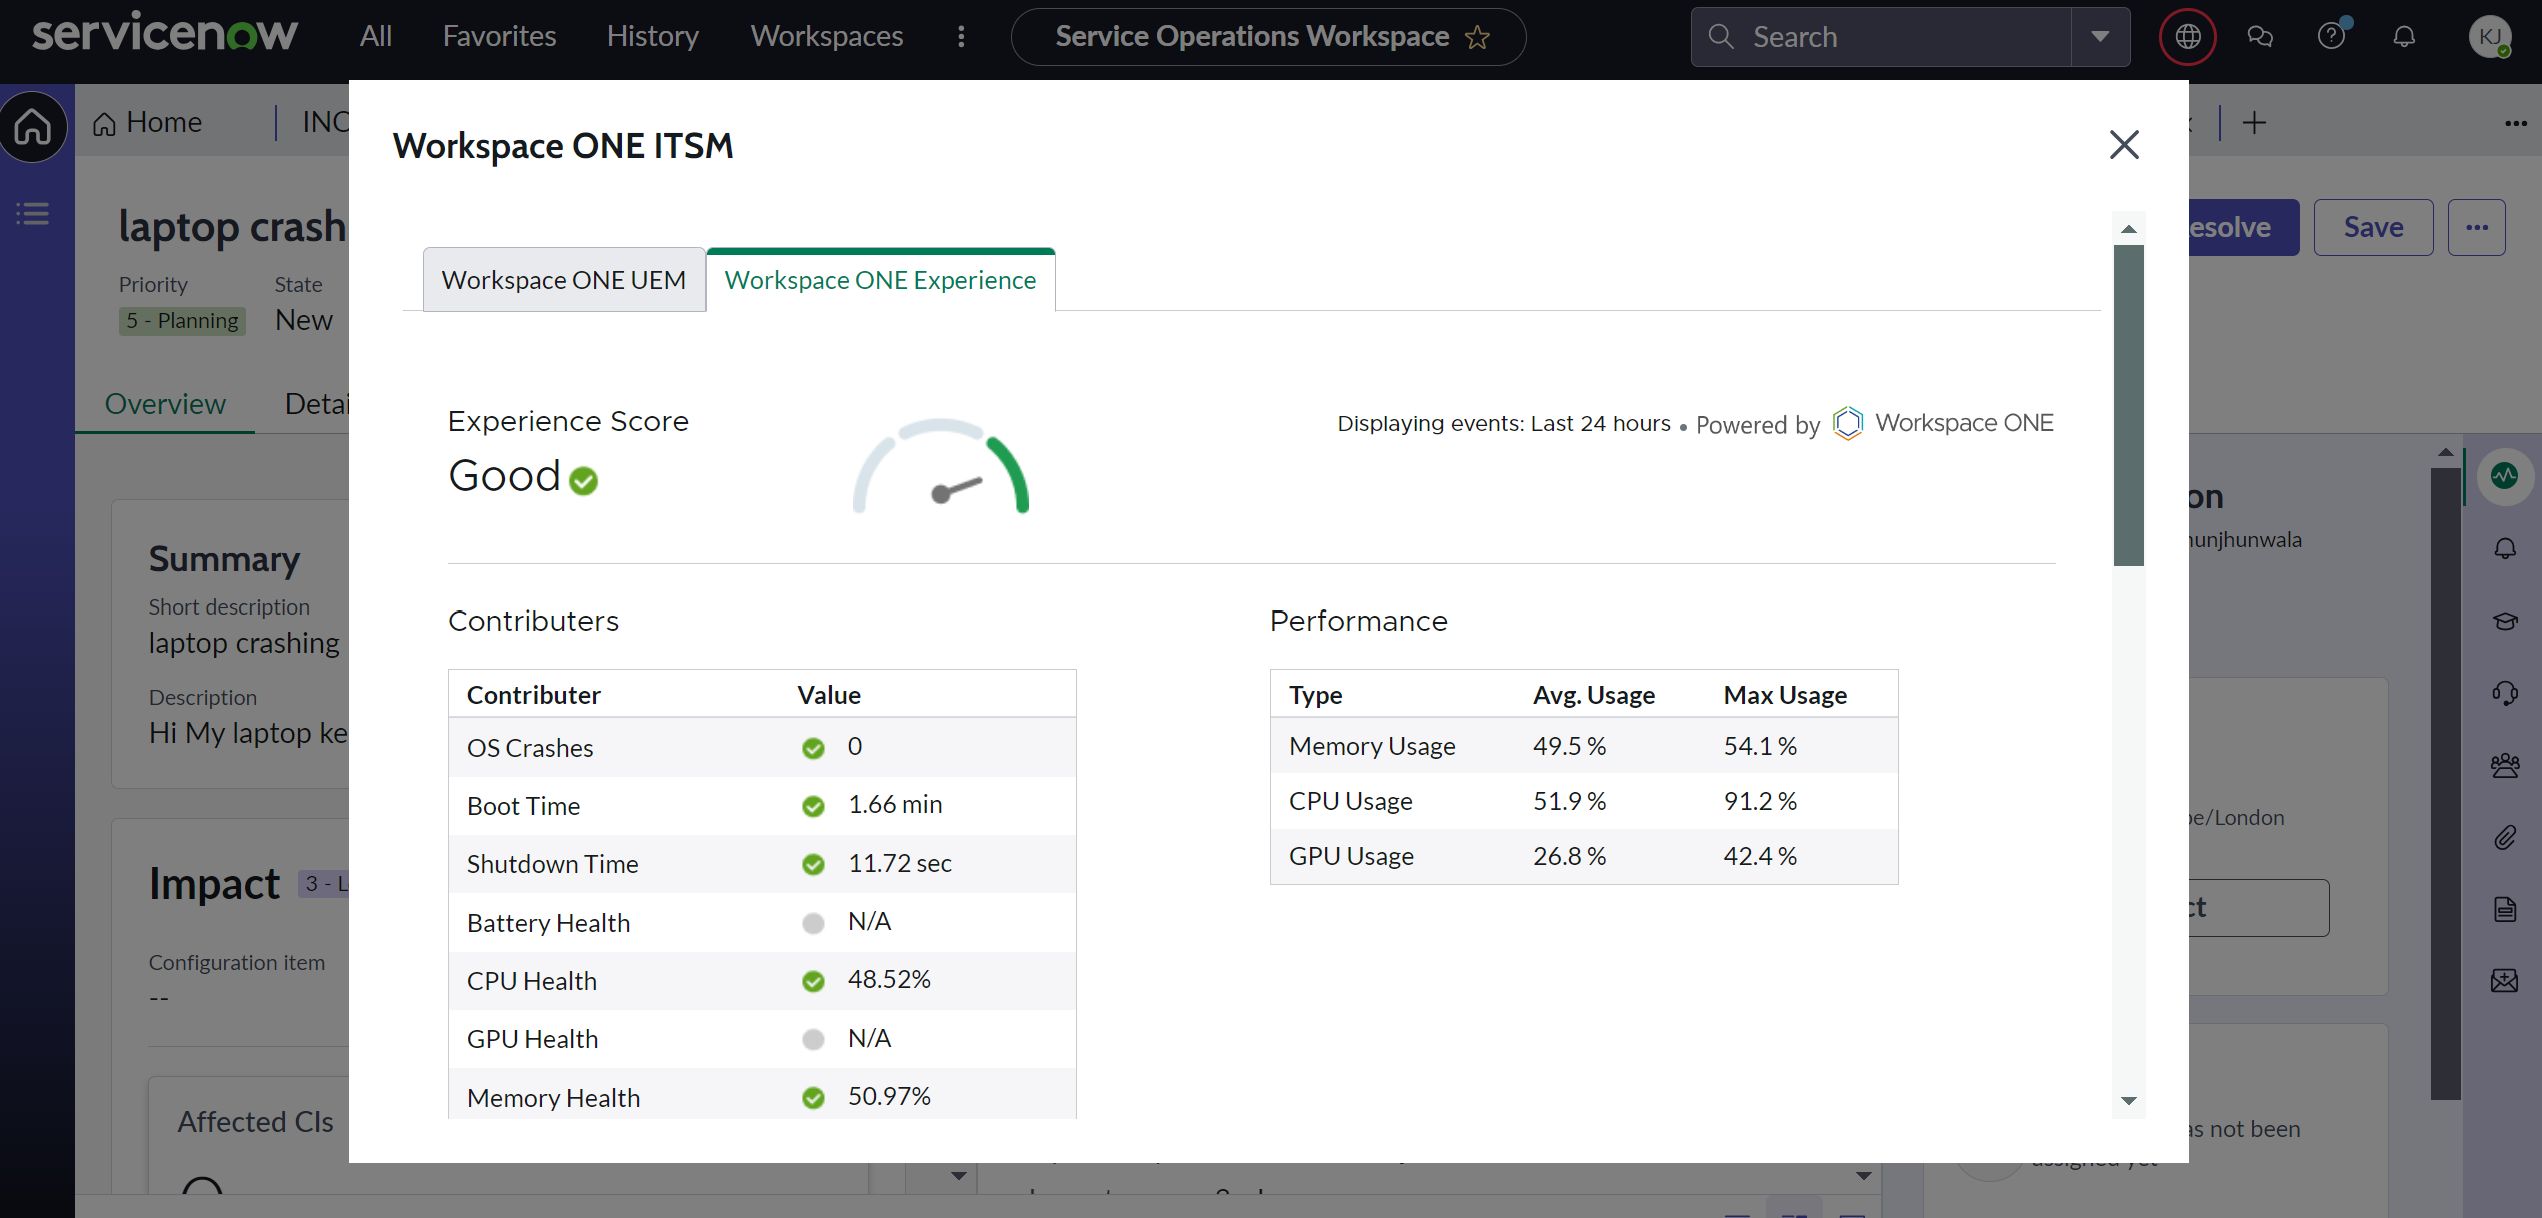The height and width of the screenshot is (1218, 2542).
Task: Open the notifications bell in header
Action: (2404, 37)
